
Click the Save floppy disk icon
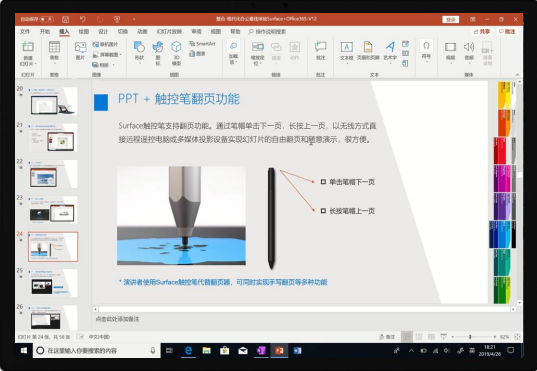(x=65, y=19)
